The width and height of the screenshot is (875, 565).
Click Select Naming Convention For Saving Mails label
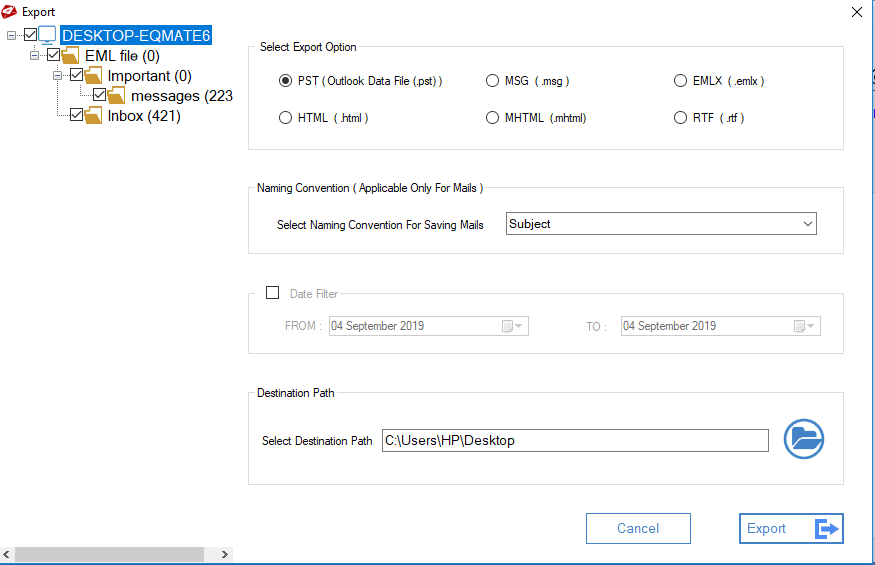coord(380,225)
